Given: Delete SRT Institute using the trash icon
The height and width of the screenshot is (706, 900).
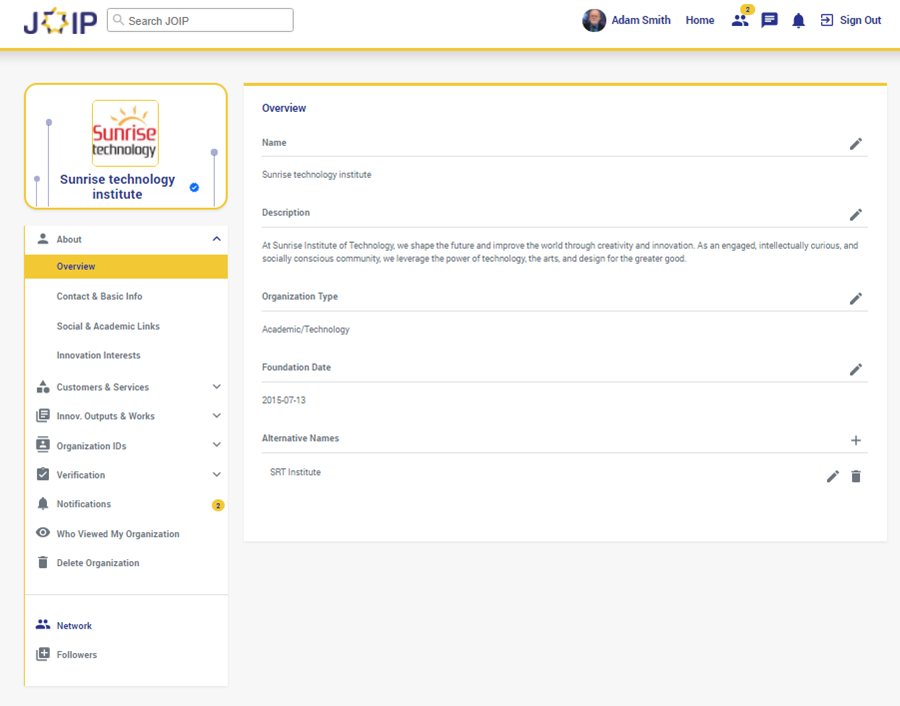Looking at the screenshot, I should pyautogui.click(x=855, y=477).
